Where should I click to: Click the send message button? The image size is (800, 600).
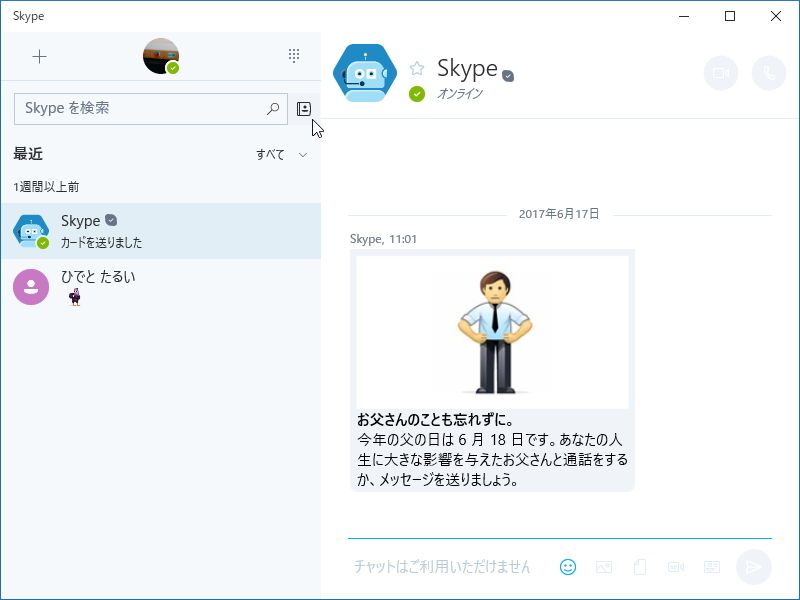[753, 566]
